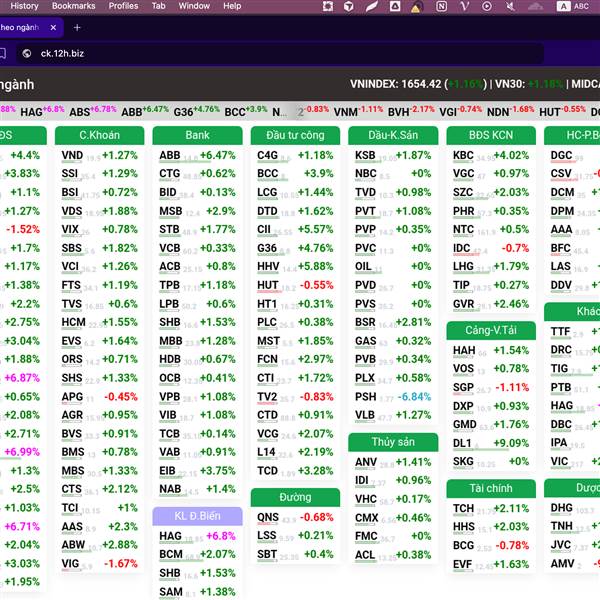Screen dimensions: 600x600
Task: Select VIG stock showing -1.67%
Action: 99,564
